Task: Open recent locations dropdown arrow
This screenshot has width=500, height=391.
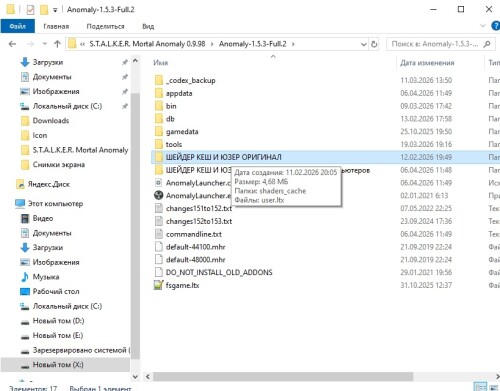Action: point(45,44)
